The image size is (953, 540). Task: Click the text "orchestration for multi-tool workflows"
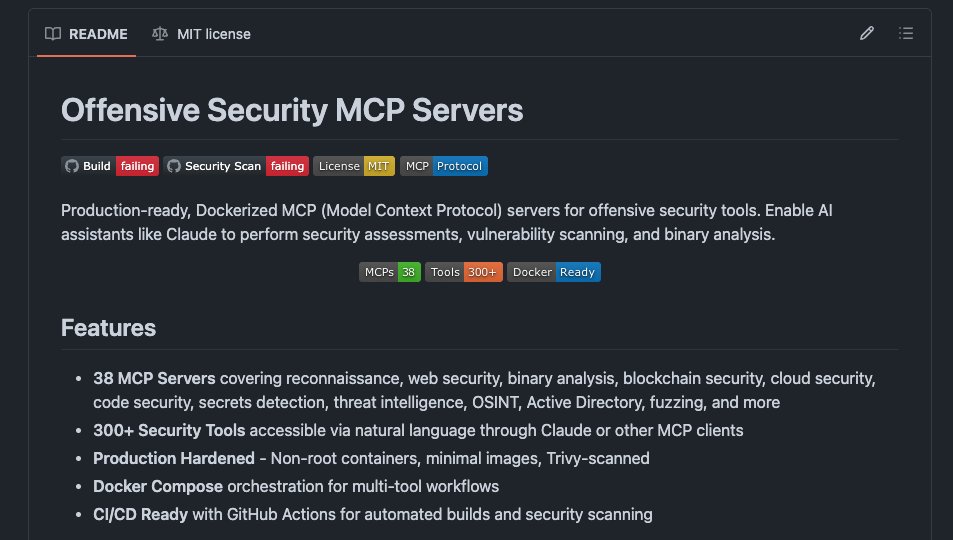(363, 486)
